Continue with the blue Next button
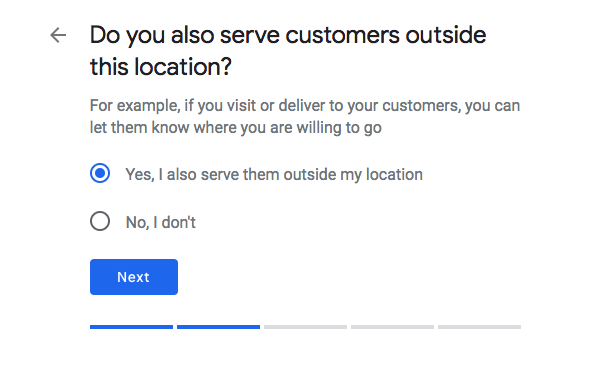Image resolution: width=615 pixels, height=373 pixels. point(134,277)
